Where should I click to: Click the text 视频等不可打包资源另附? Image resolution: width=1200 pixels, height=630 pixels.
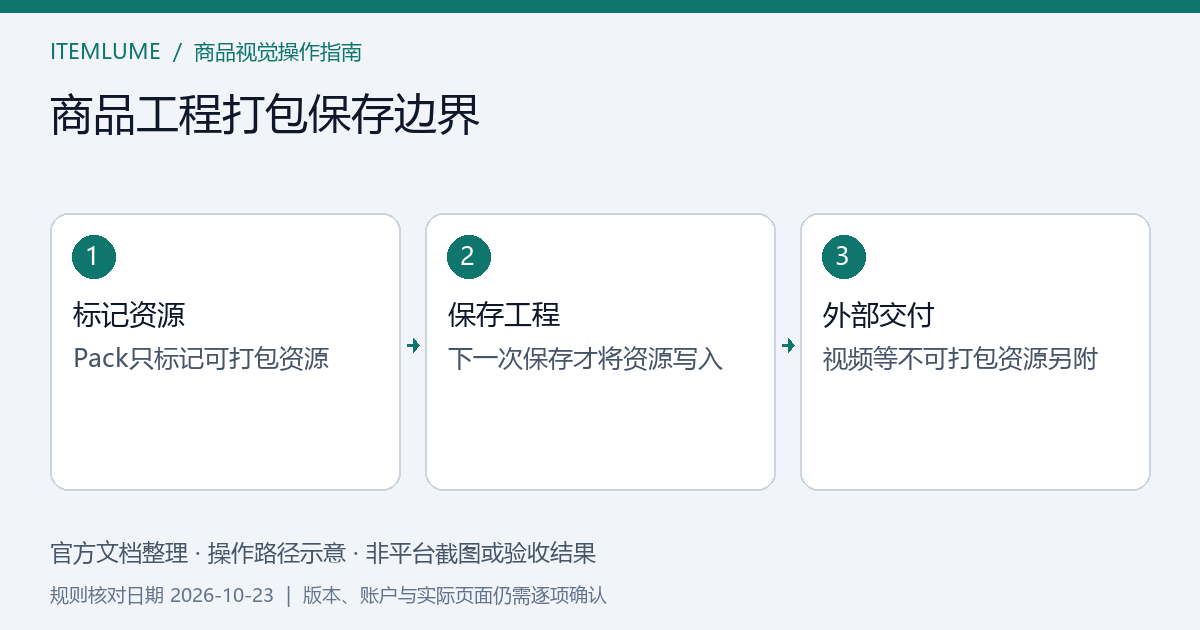[960, 358]
